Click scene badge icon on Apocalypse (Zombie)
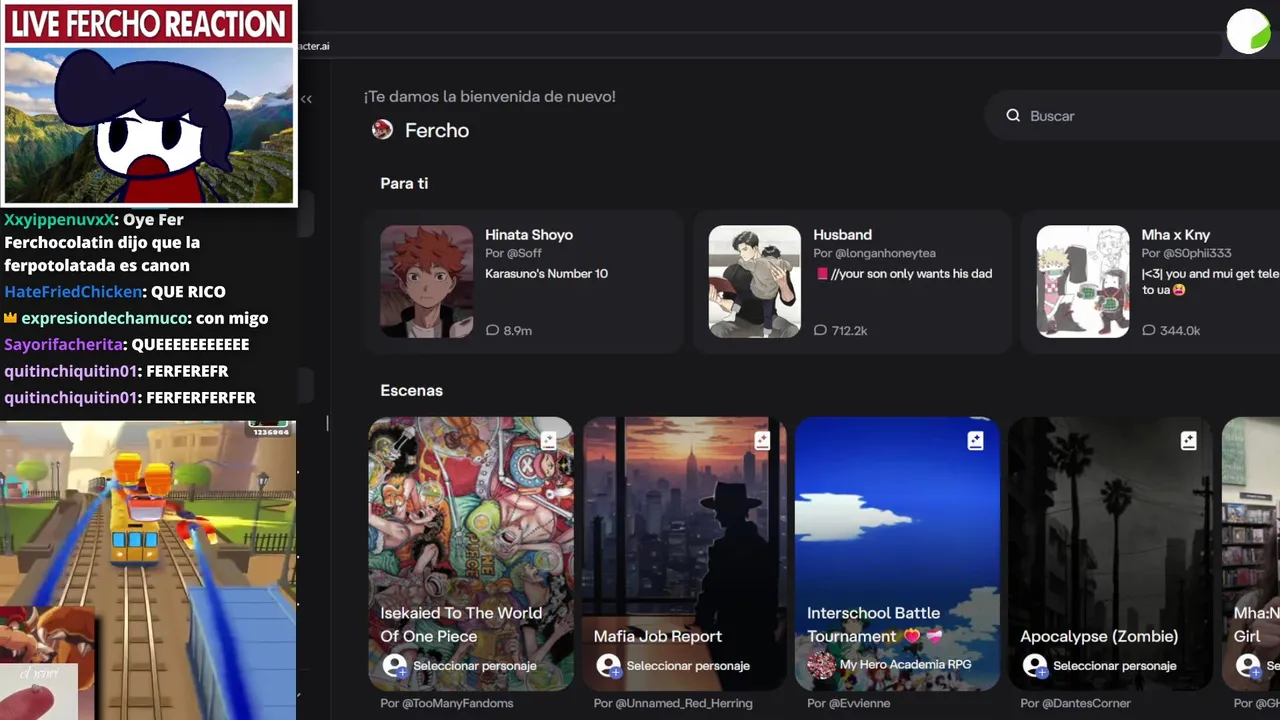The width and height of the screenshot is (1280, 720). (1188, 441)
